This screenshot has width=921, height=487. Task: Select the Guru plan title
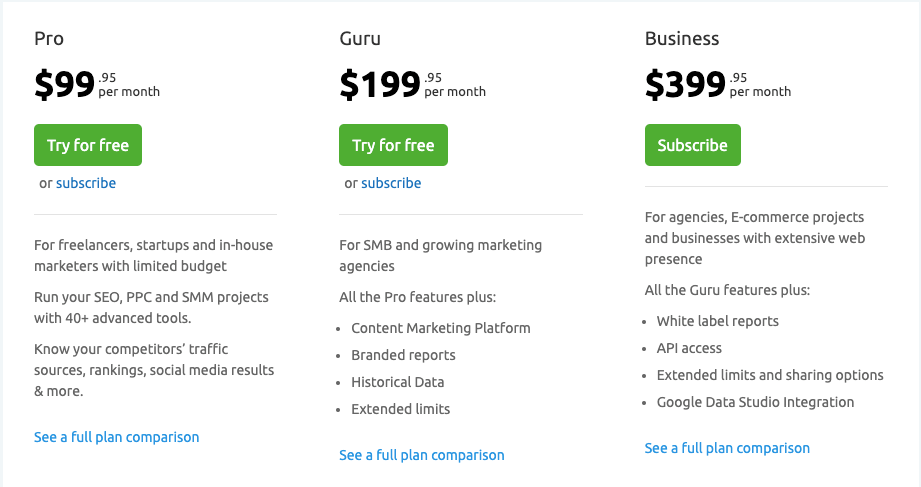[x=360, y=40]
